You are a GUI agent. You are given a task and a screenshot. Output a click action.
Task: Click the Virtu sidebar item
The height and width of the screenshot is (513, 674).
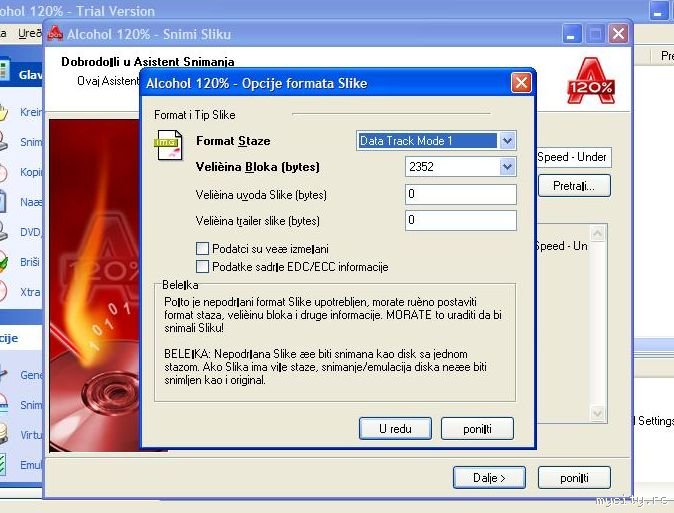point(31,435)
